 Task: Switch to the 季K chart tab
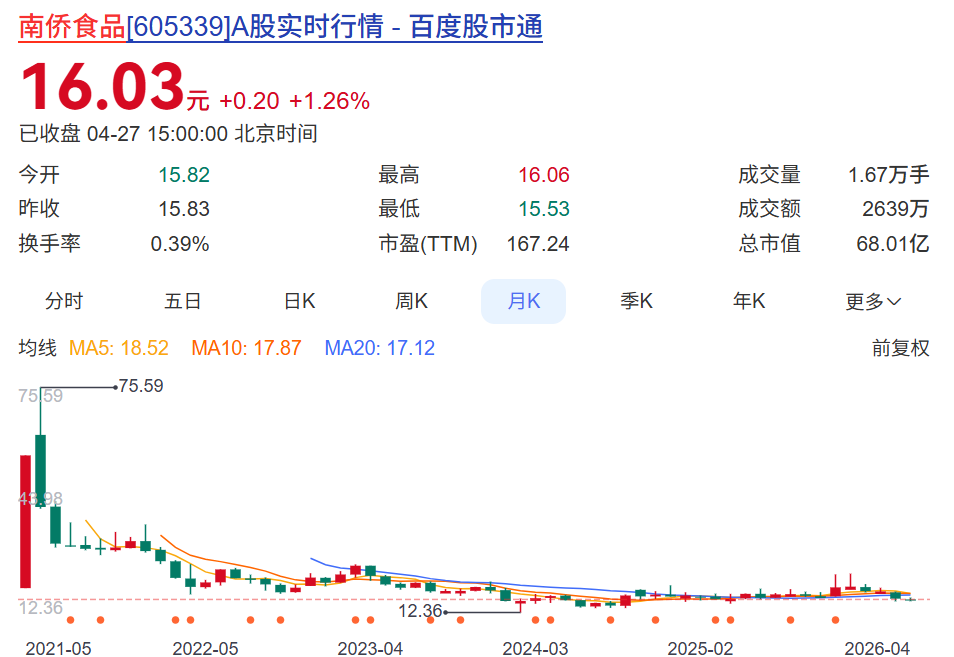point(636,301)
